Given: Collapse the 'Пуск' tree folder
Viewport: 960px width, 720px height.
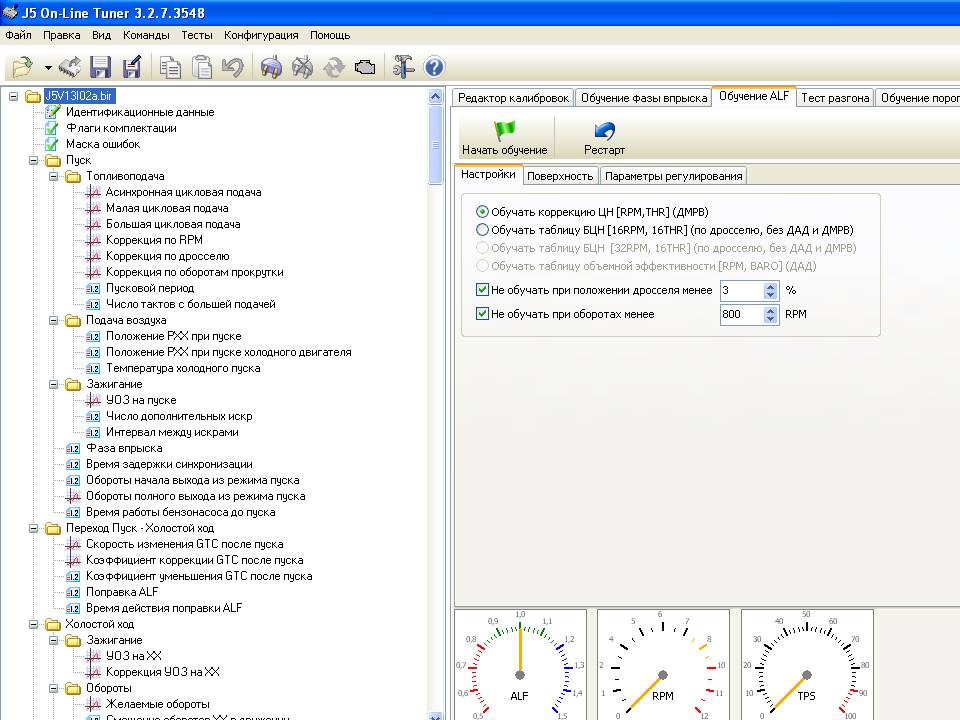Looking at the screenshot, I should pyautogui.click(x=34, y=160).
